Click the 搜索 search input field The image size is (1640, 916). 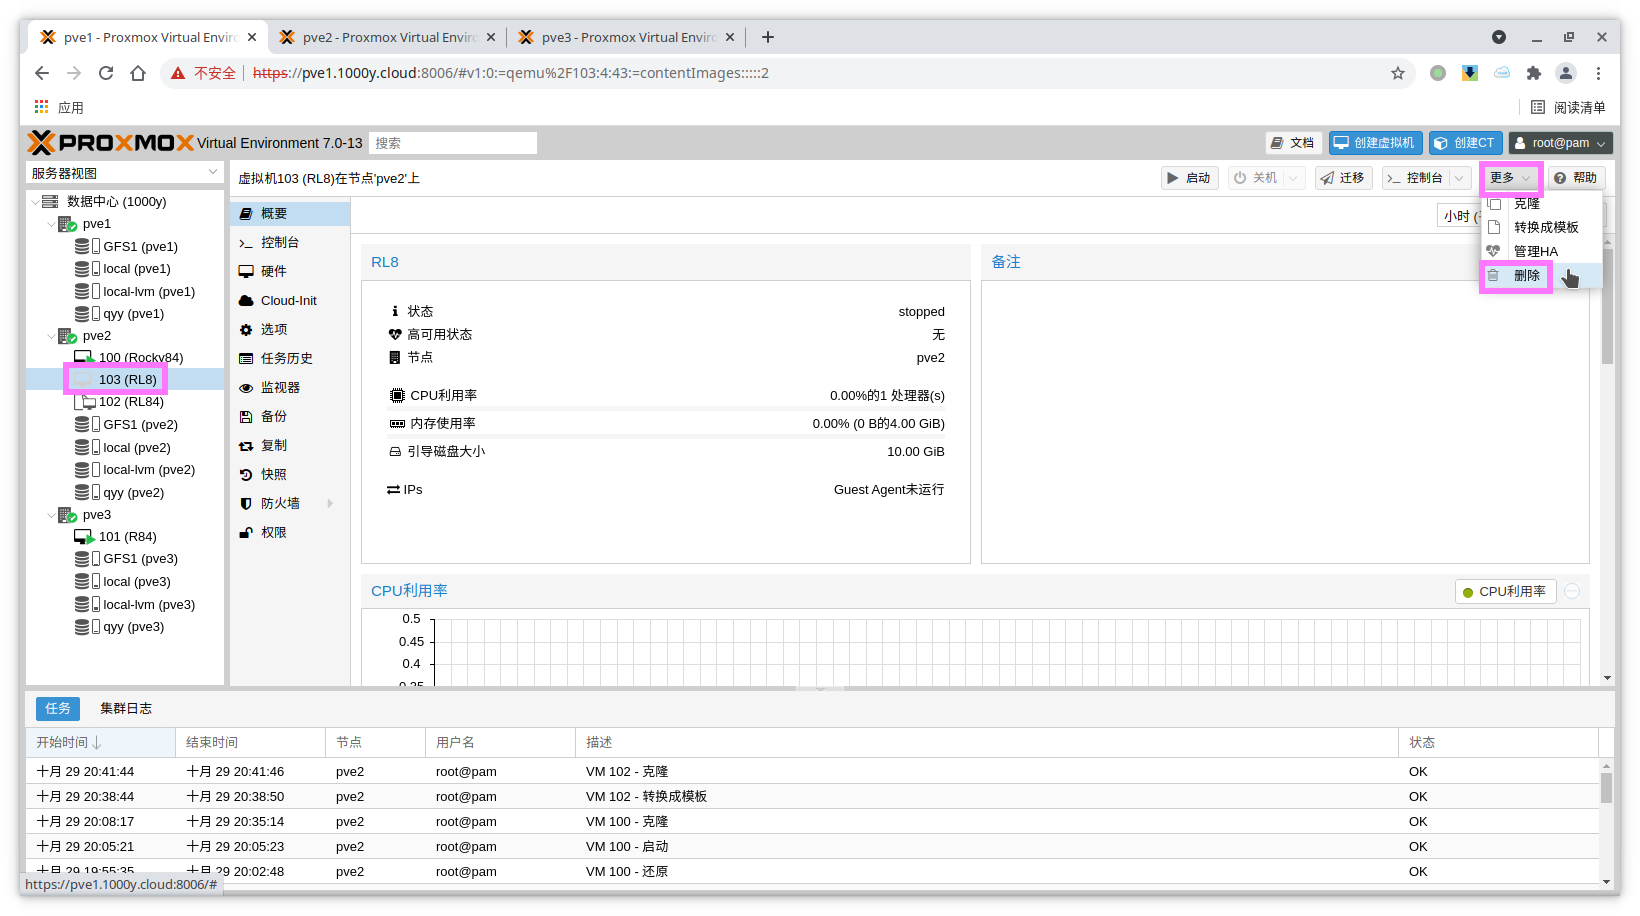click(x=452, y=143)
